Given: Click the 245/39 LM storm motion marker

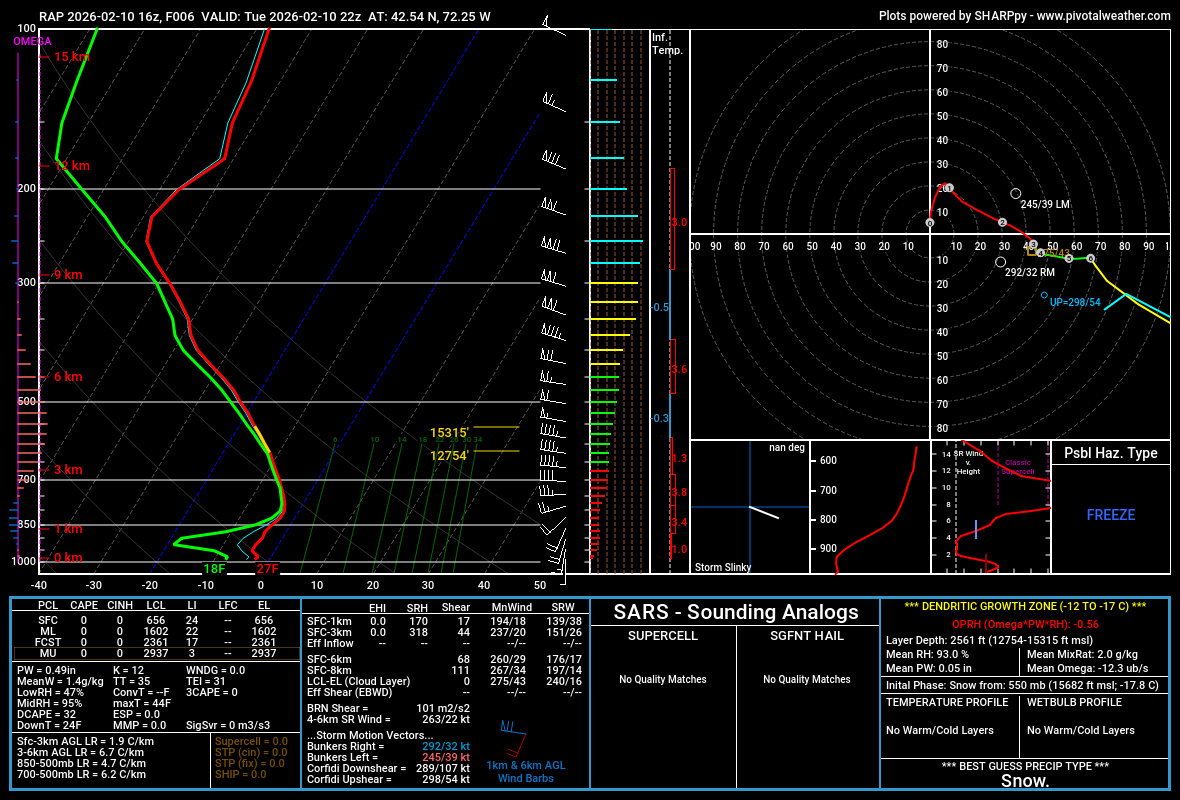Looking at the screenshot, I should click(1016, 194).
